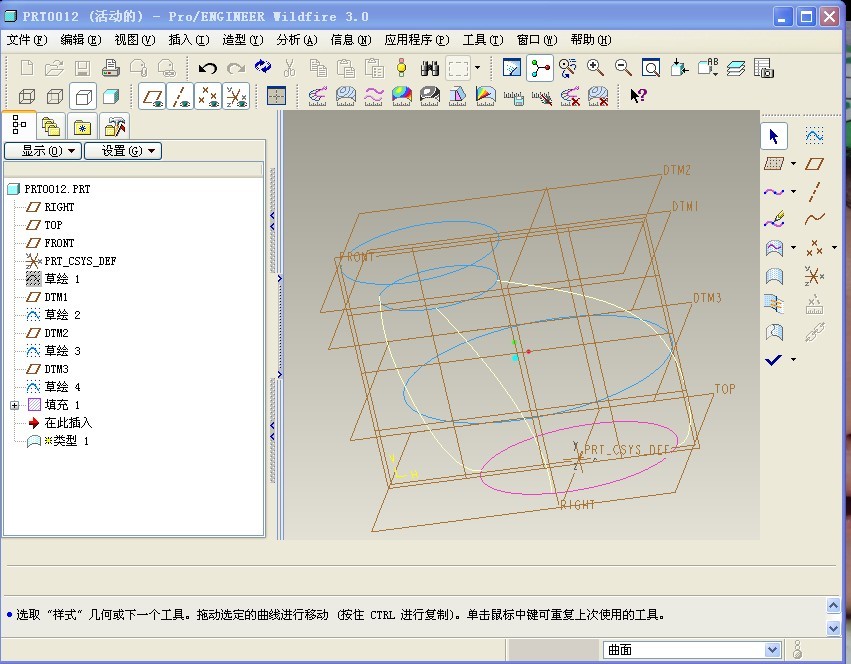Regenerate the model with blue arrows icon
Viewport: 851px width, 664px height.
click(263, 67)
